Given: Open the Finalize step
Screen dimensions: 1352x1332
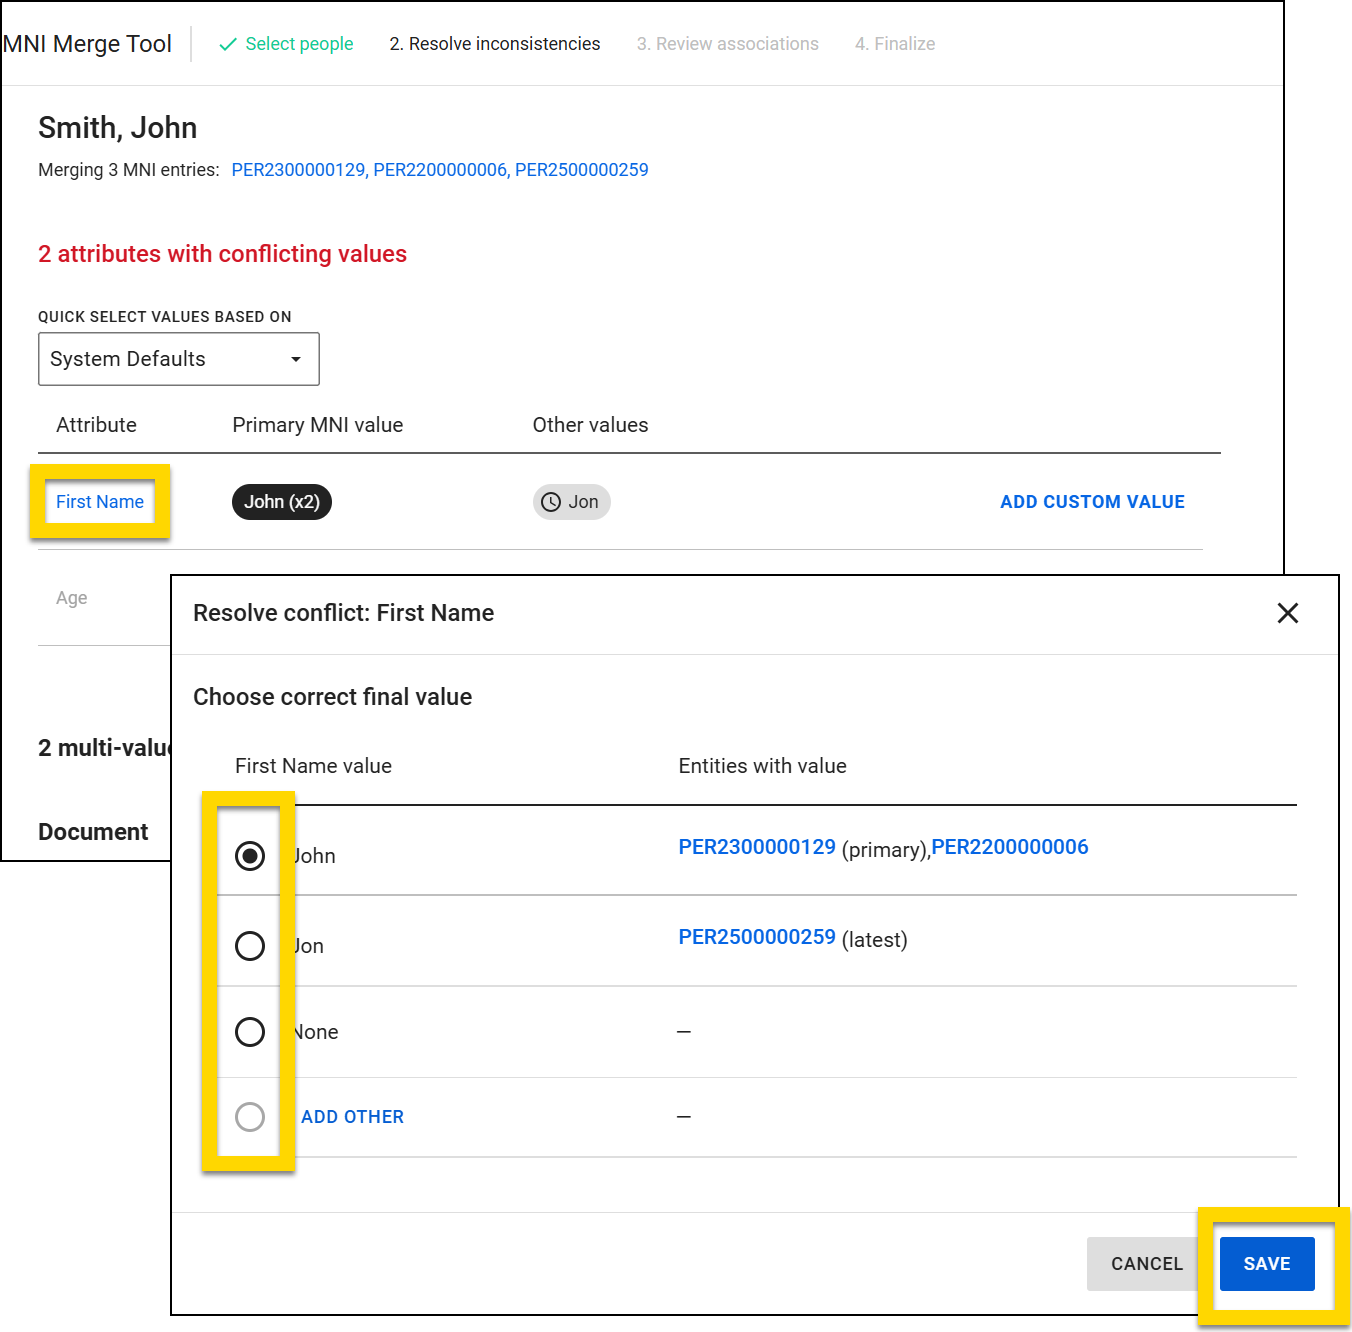Looking at the screenshot, I should [894, 44].
